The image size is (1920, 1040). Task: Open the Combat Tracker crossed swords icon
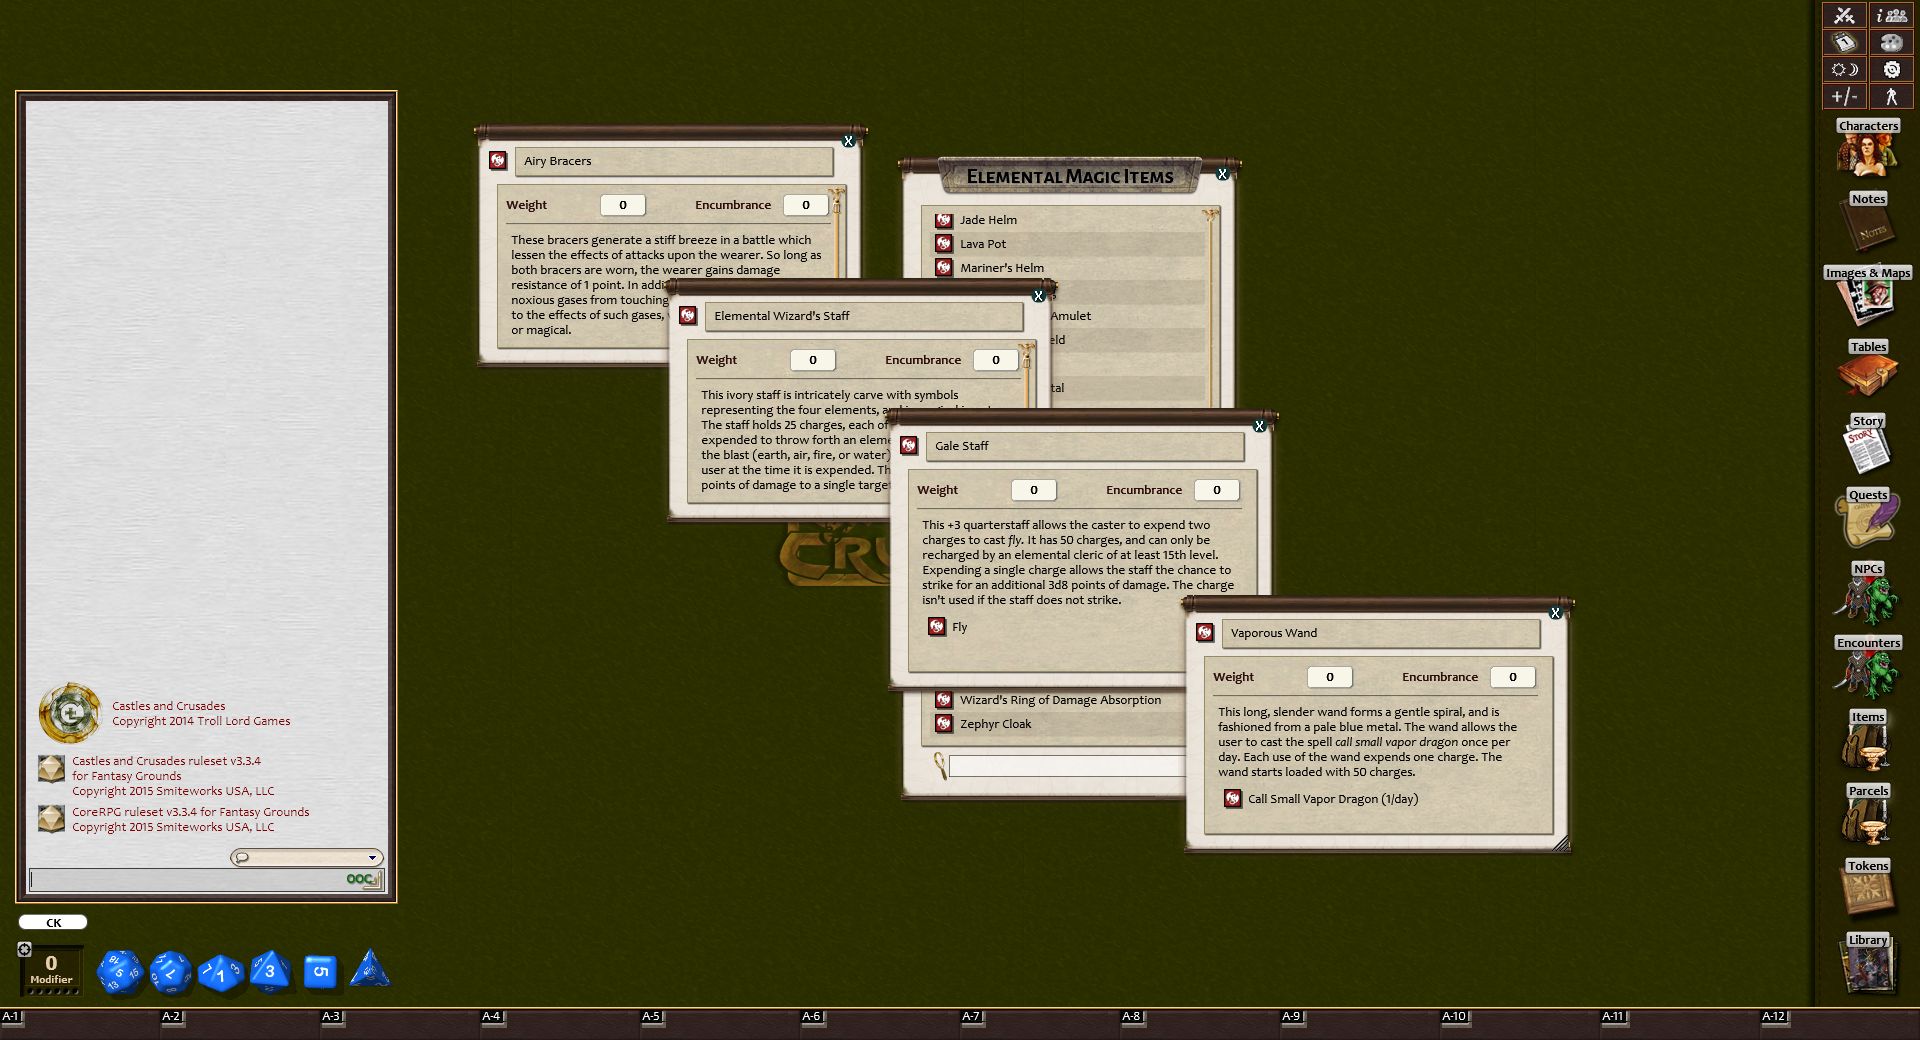1844,15
